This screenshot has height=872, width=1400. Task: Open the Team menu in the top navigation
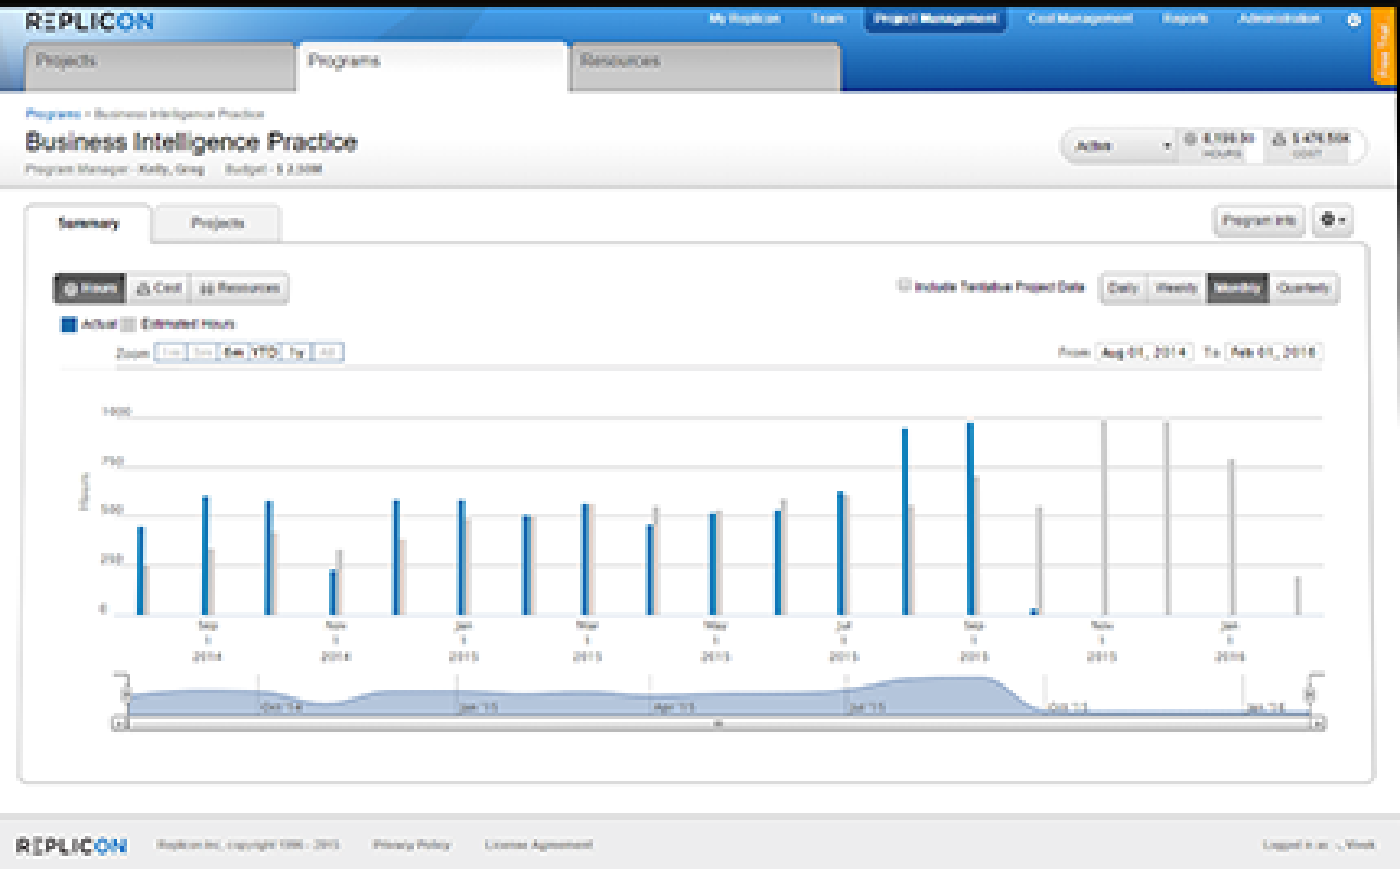pyautogui.click(x=827, y=18)
